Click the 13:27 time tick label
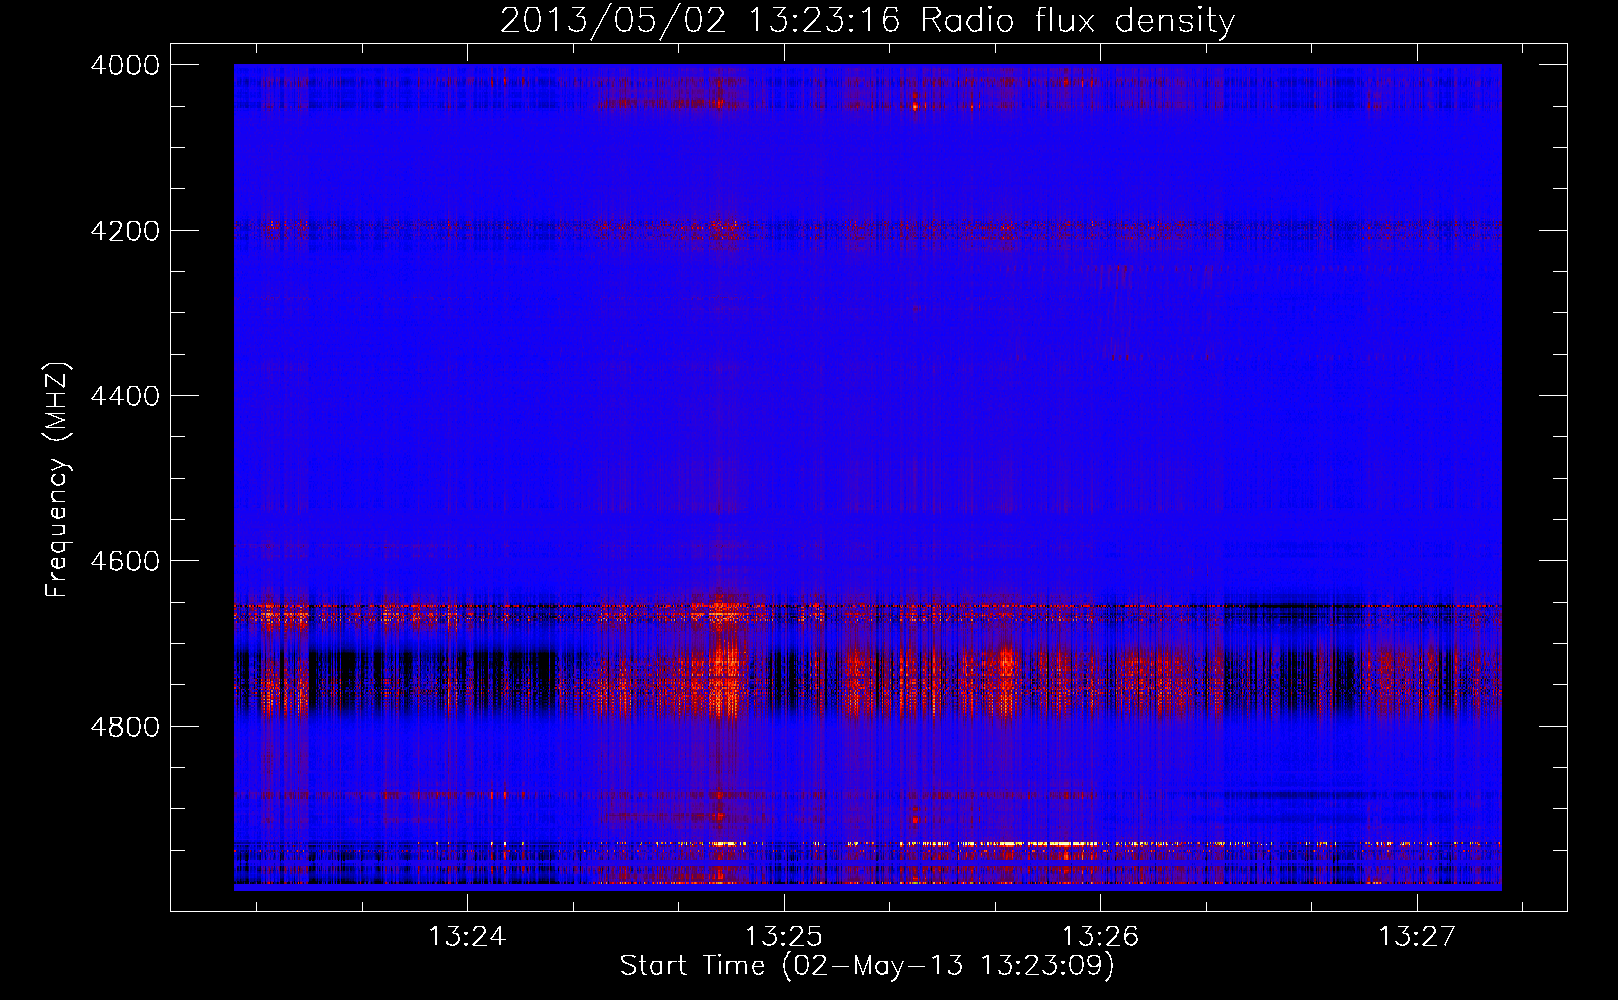This screenshot has height=1000, width=1618. [x=1417, y=937]
